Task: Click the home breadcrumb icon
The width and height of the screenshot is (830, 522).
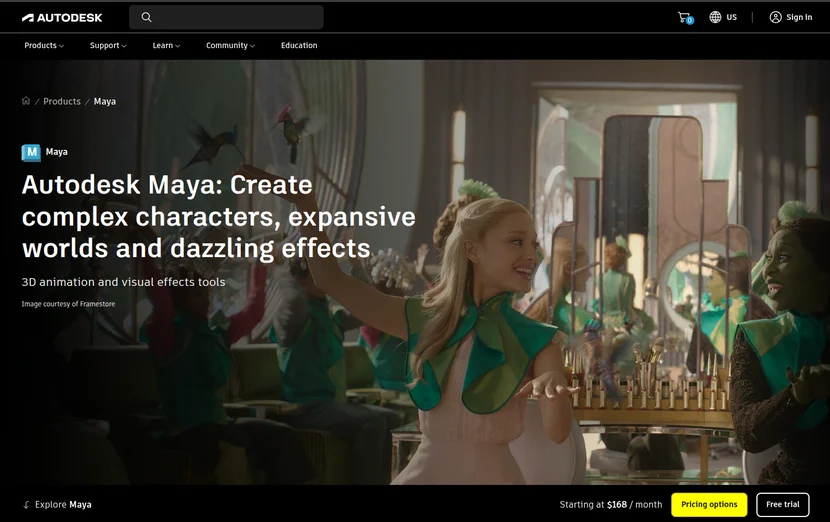Action: [26, 101]
